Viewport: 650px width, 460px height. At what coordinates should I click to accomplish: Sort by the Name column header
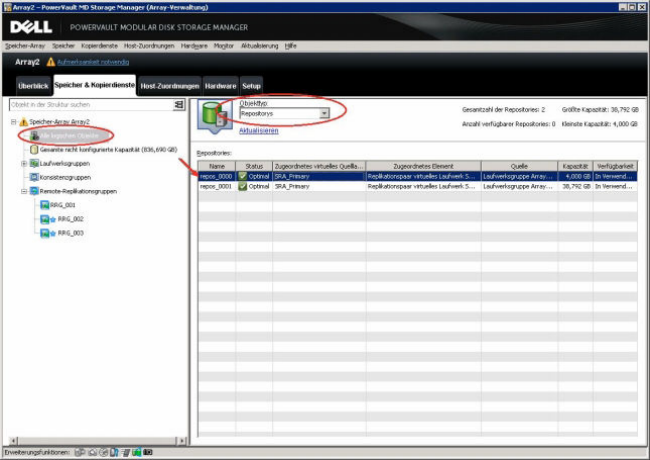(x=217, y=166)
